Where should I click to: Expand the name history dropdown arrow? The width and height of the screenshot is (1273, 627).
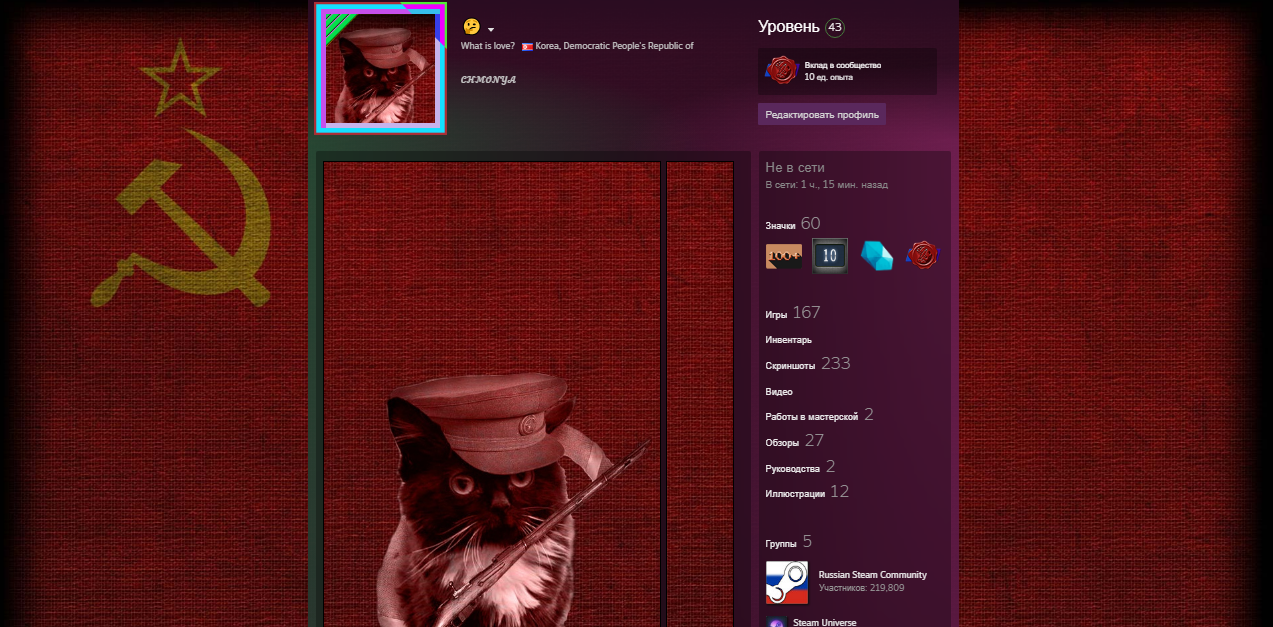[x=491, y=30]
